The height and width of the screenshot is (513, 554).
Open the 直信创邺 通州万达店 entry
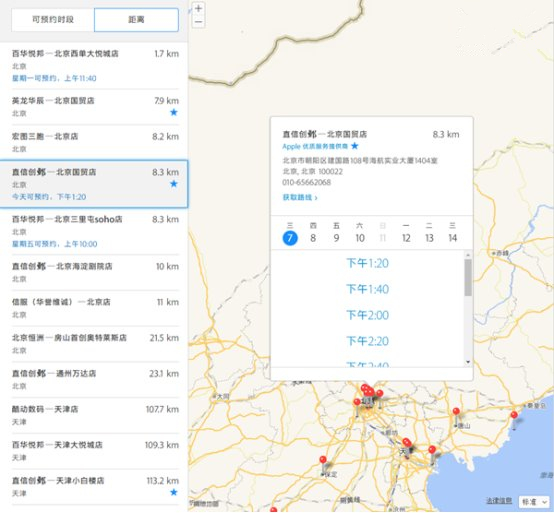94,379
